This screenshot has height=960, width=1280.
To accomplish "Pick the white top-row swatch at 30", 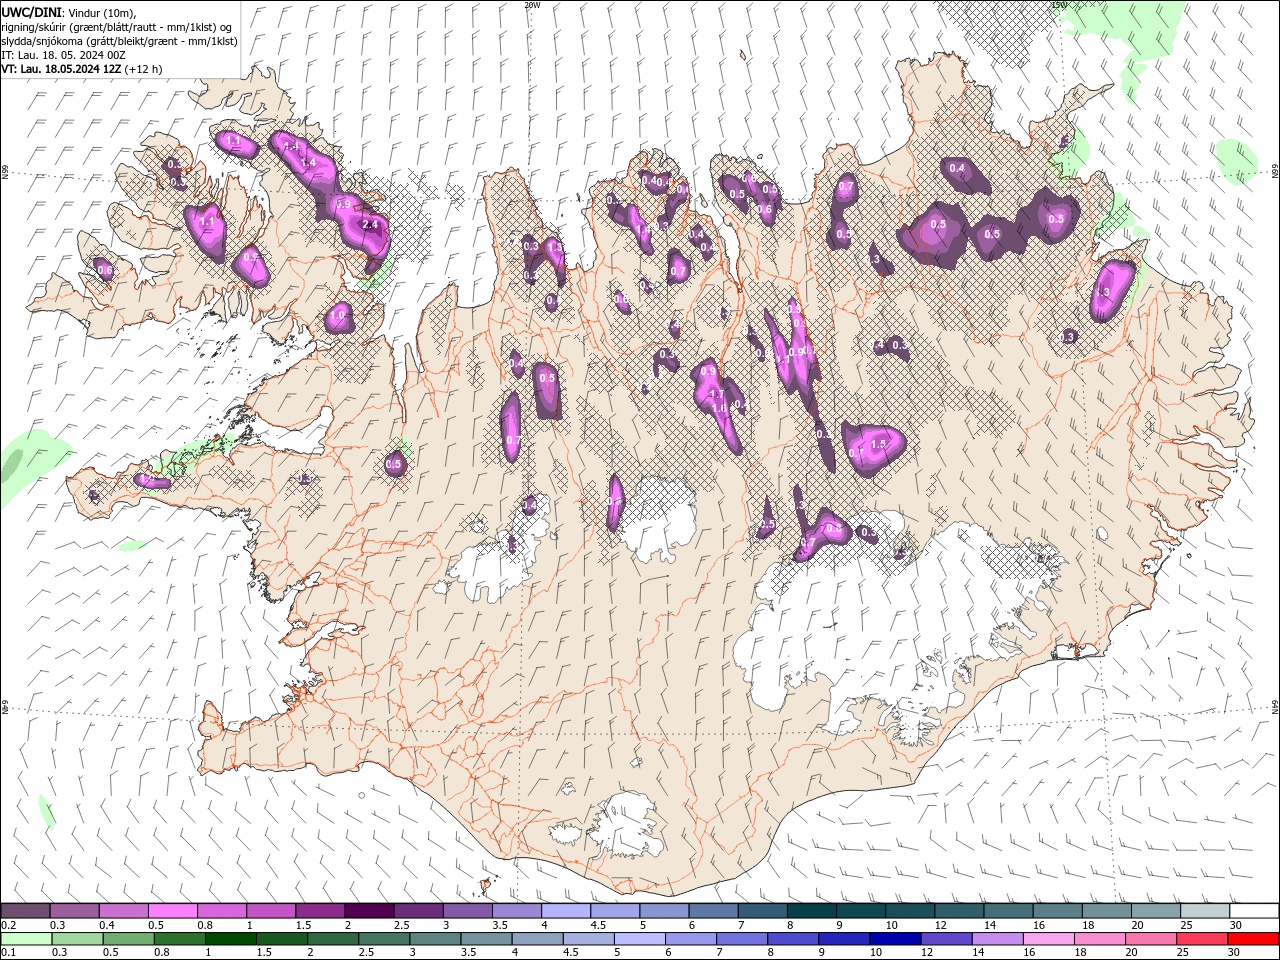I will coord(1254,911).
